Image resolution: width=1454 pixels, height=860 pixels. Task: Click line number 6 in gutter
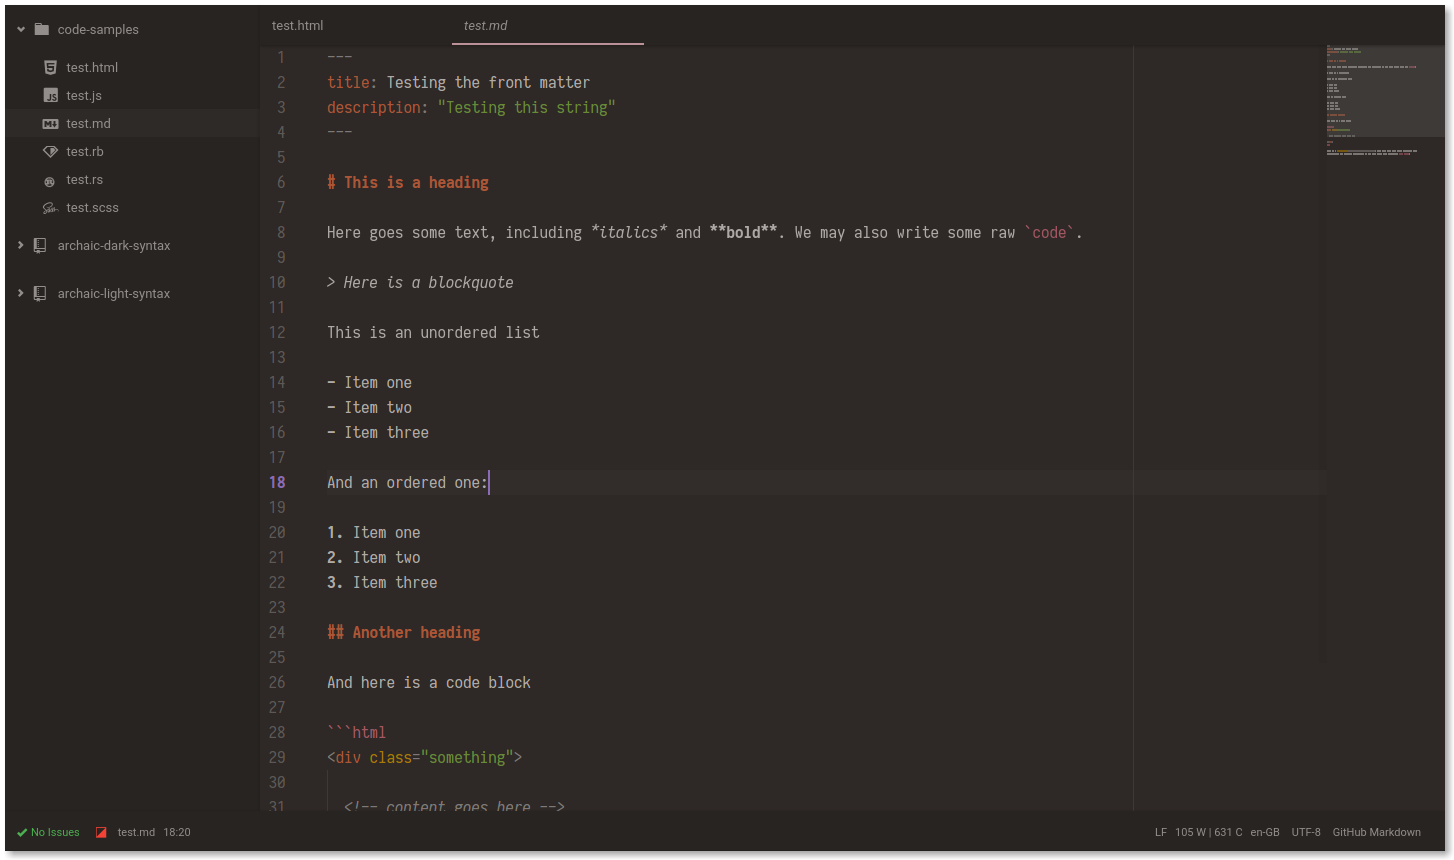point(281,182)
